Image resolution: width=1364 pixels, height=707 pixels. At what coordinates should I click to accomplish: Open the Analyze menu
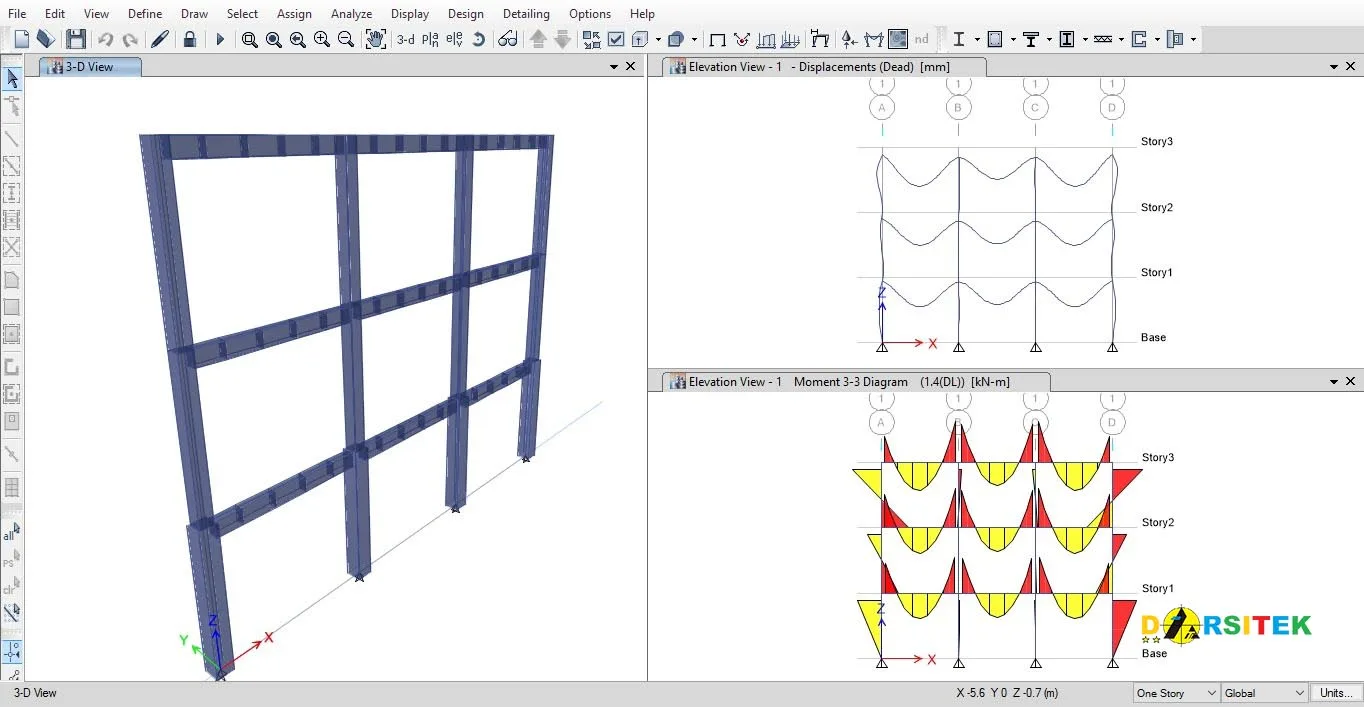pyautogui.click(x=352, y=13)
